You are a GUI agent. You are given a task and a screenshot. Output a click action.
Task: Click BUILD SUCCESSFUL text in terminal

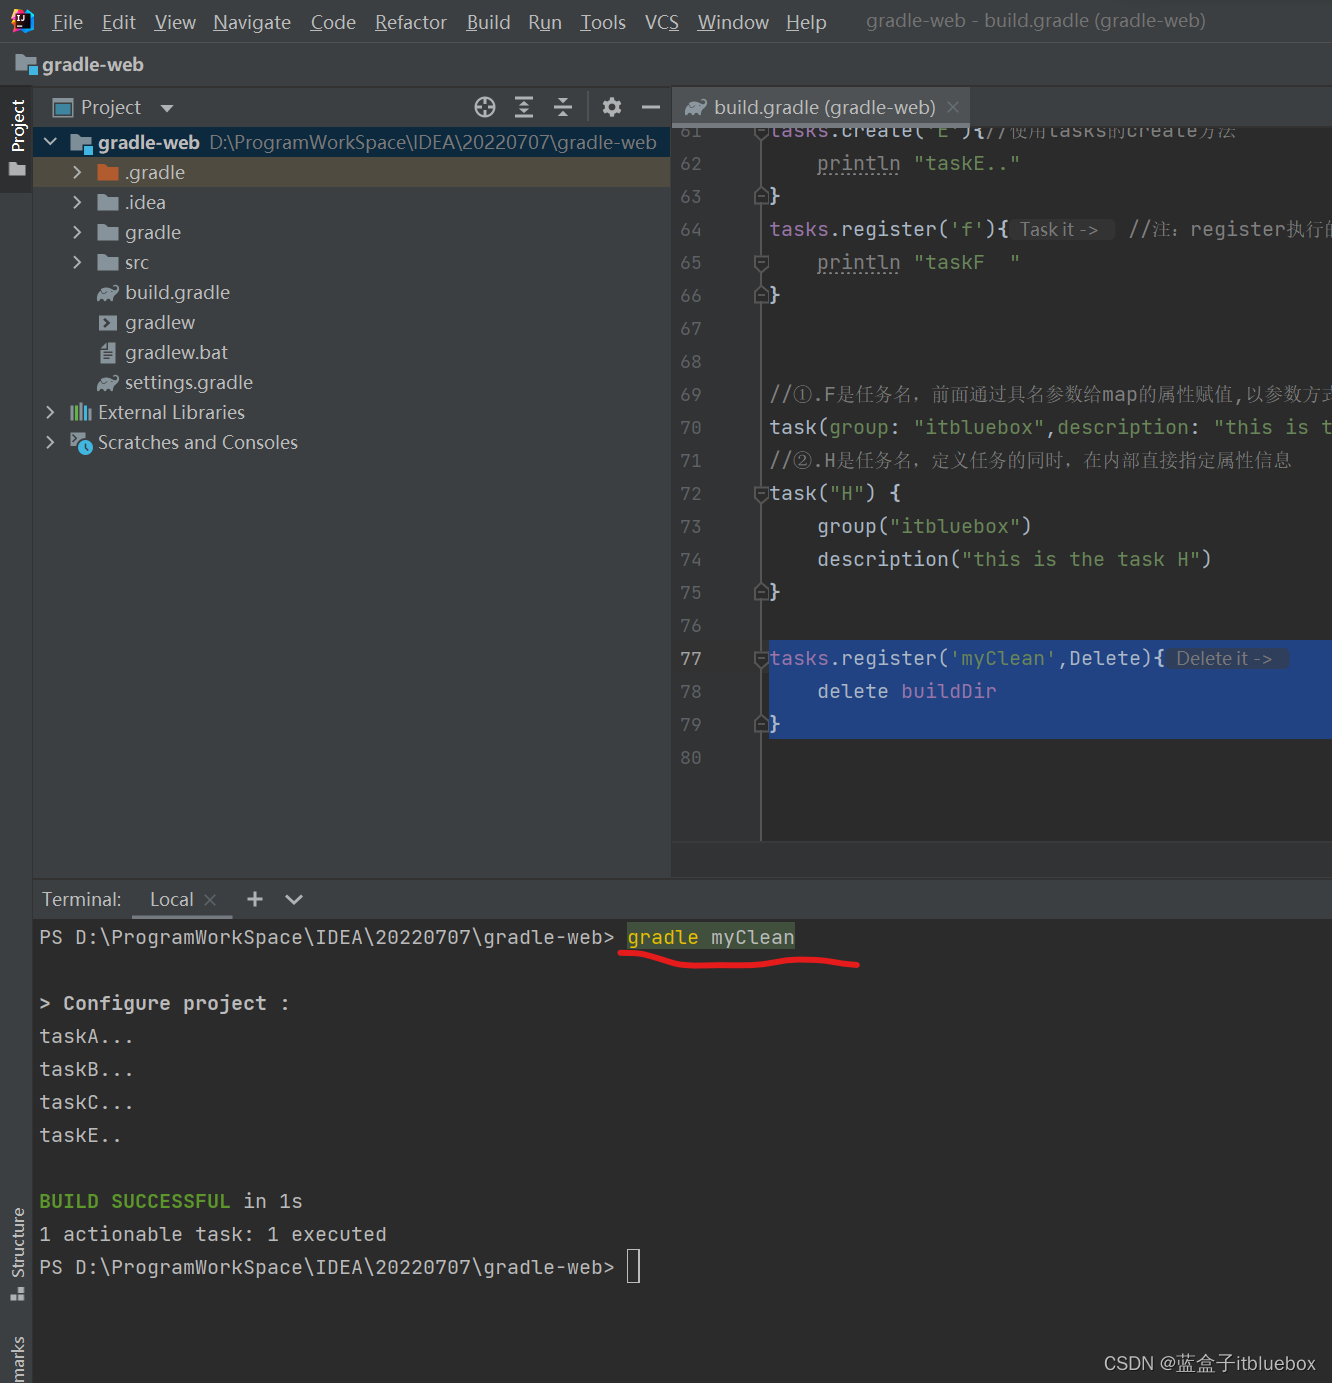[x=135, y=1201]
